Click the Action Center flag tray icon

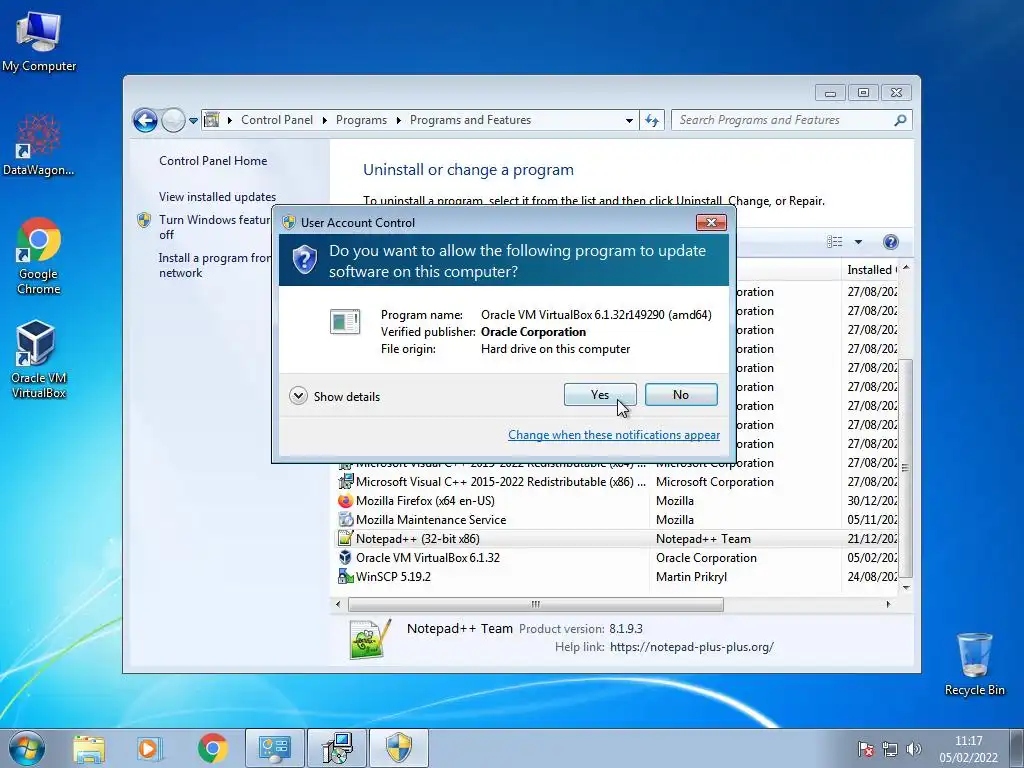[x=866, y=749]
